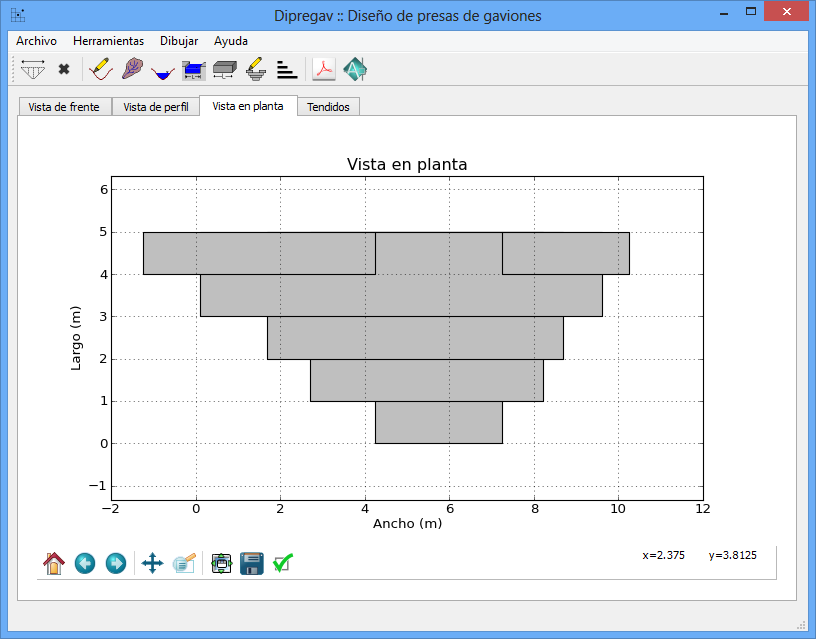Select the pencil curve drawing tool
This screenshot has width=816, height=639.
click(x=100, y=70)
